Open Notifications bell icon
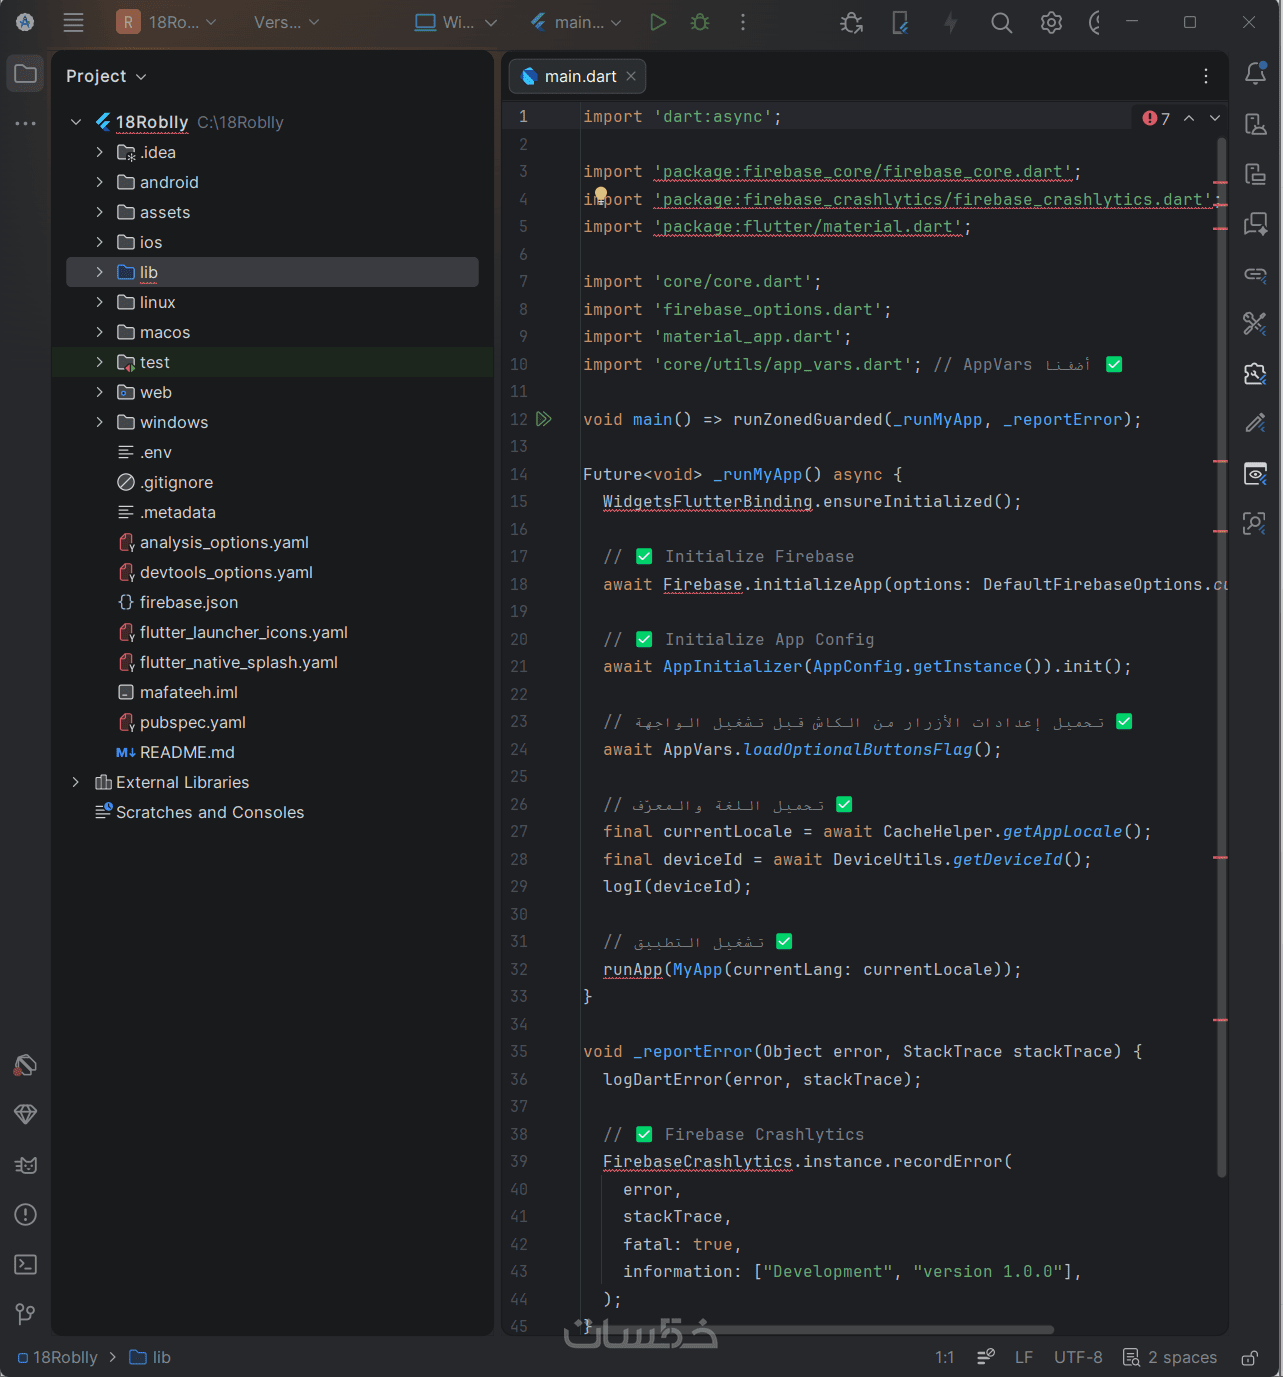 coord(1255,73)
